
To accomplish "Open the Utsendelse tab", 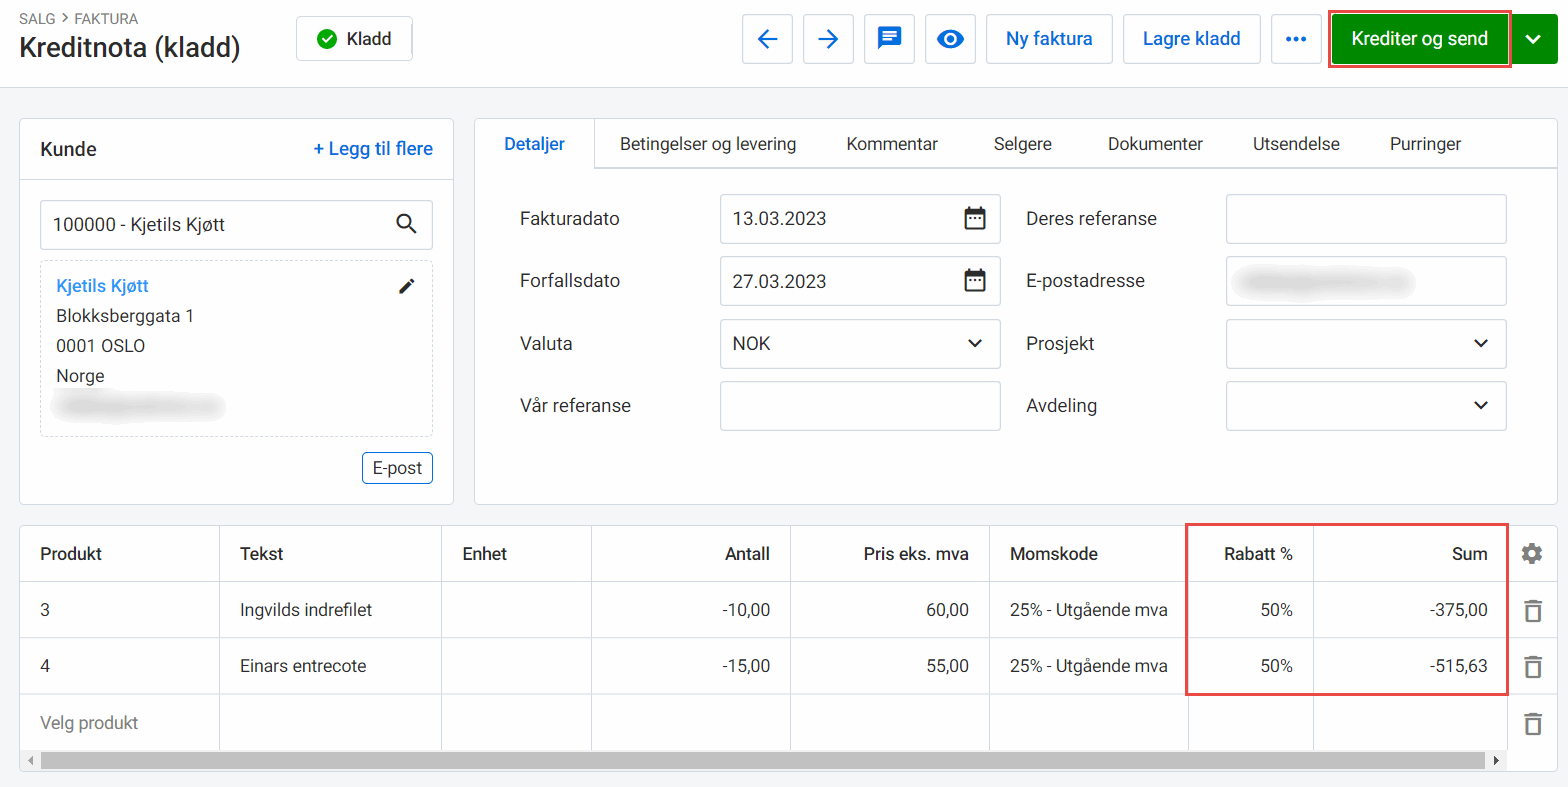I will tap(1296, 144).
